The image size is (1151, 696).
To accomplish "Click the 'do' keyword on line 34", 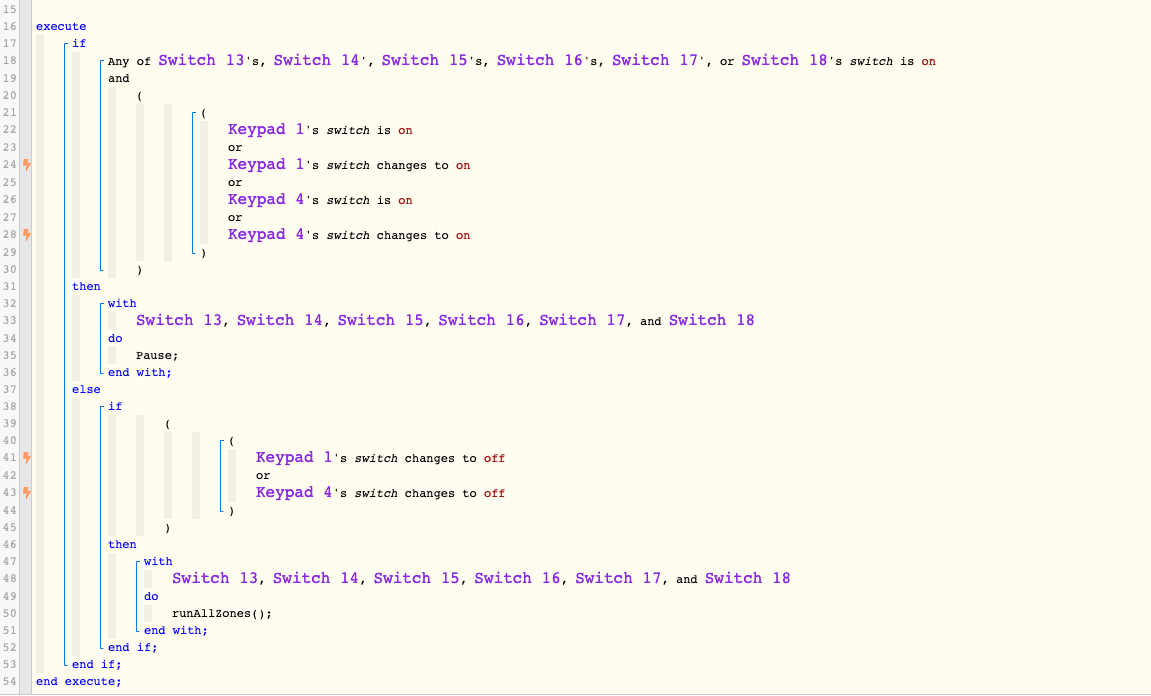I will click(x=115, y=338).
